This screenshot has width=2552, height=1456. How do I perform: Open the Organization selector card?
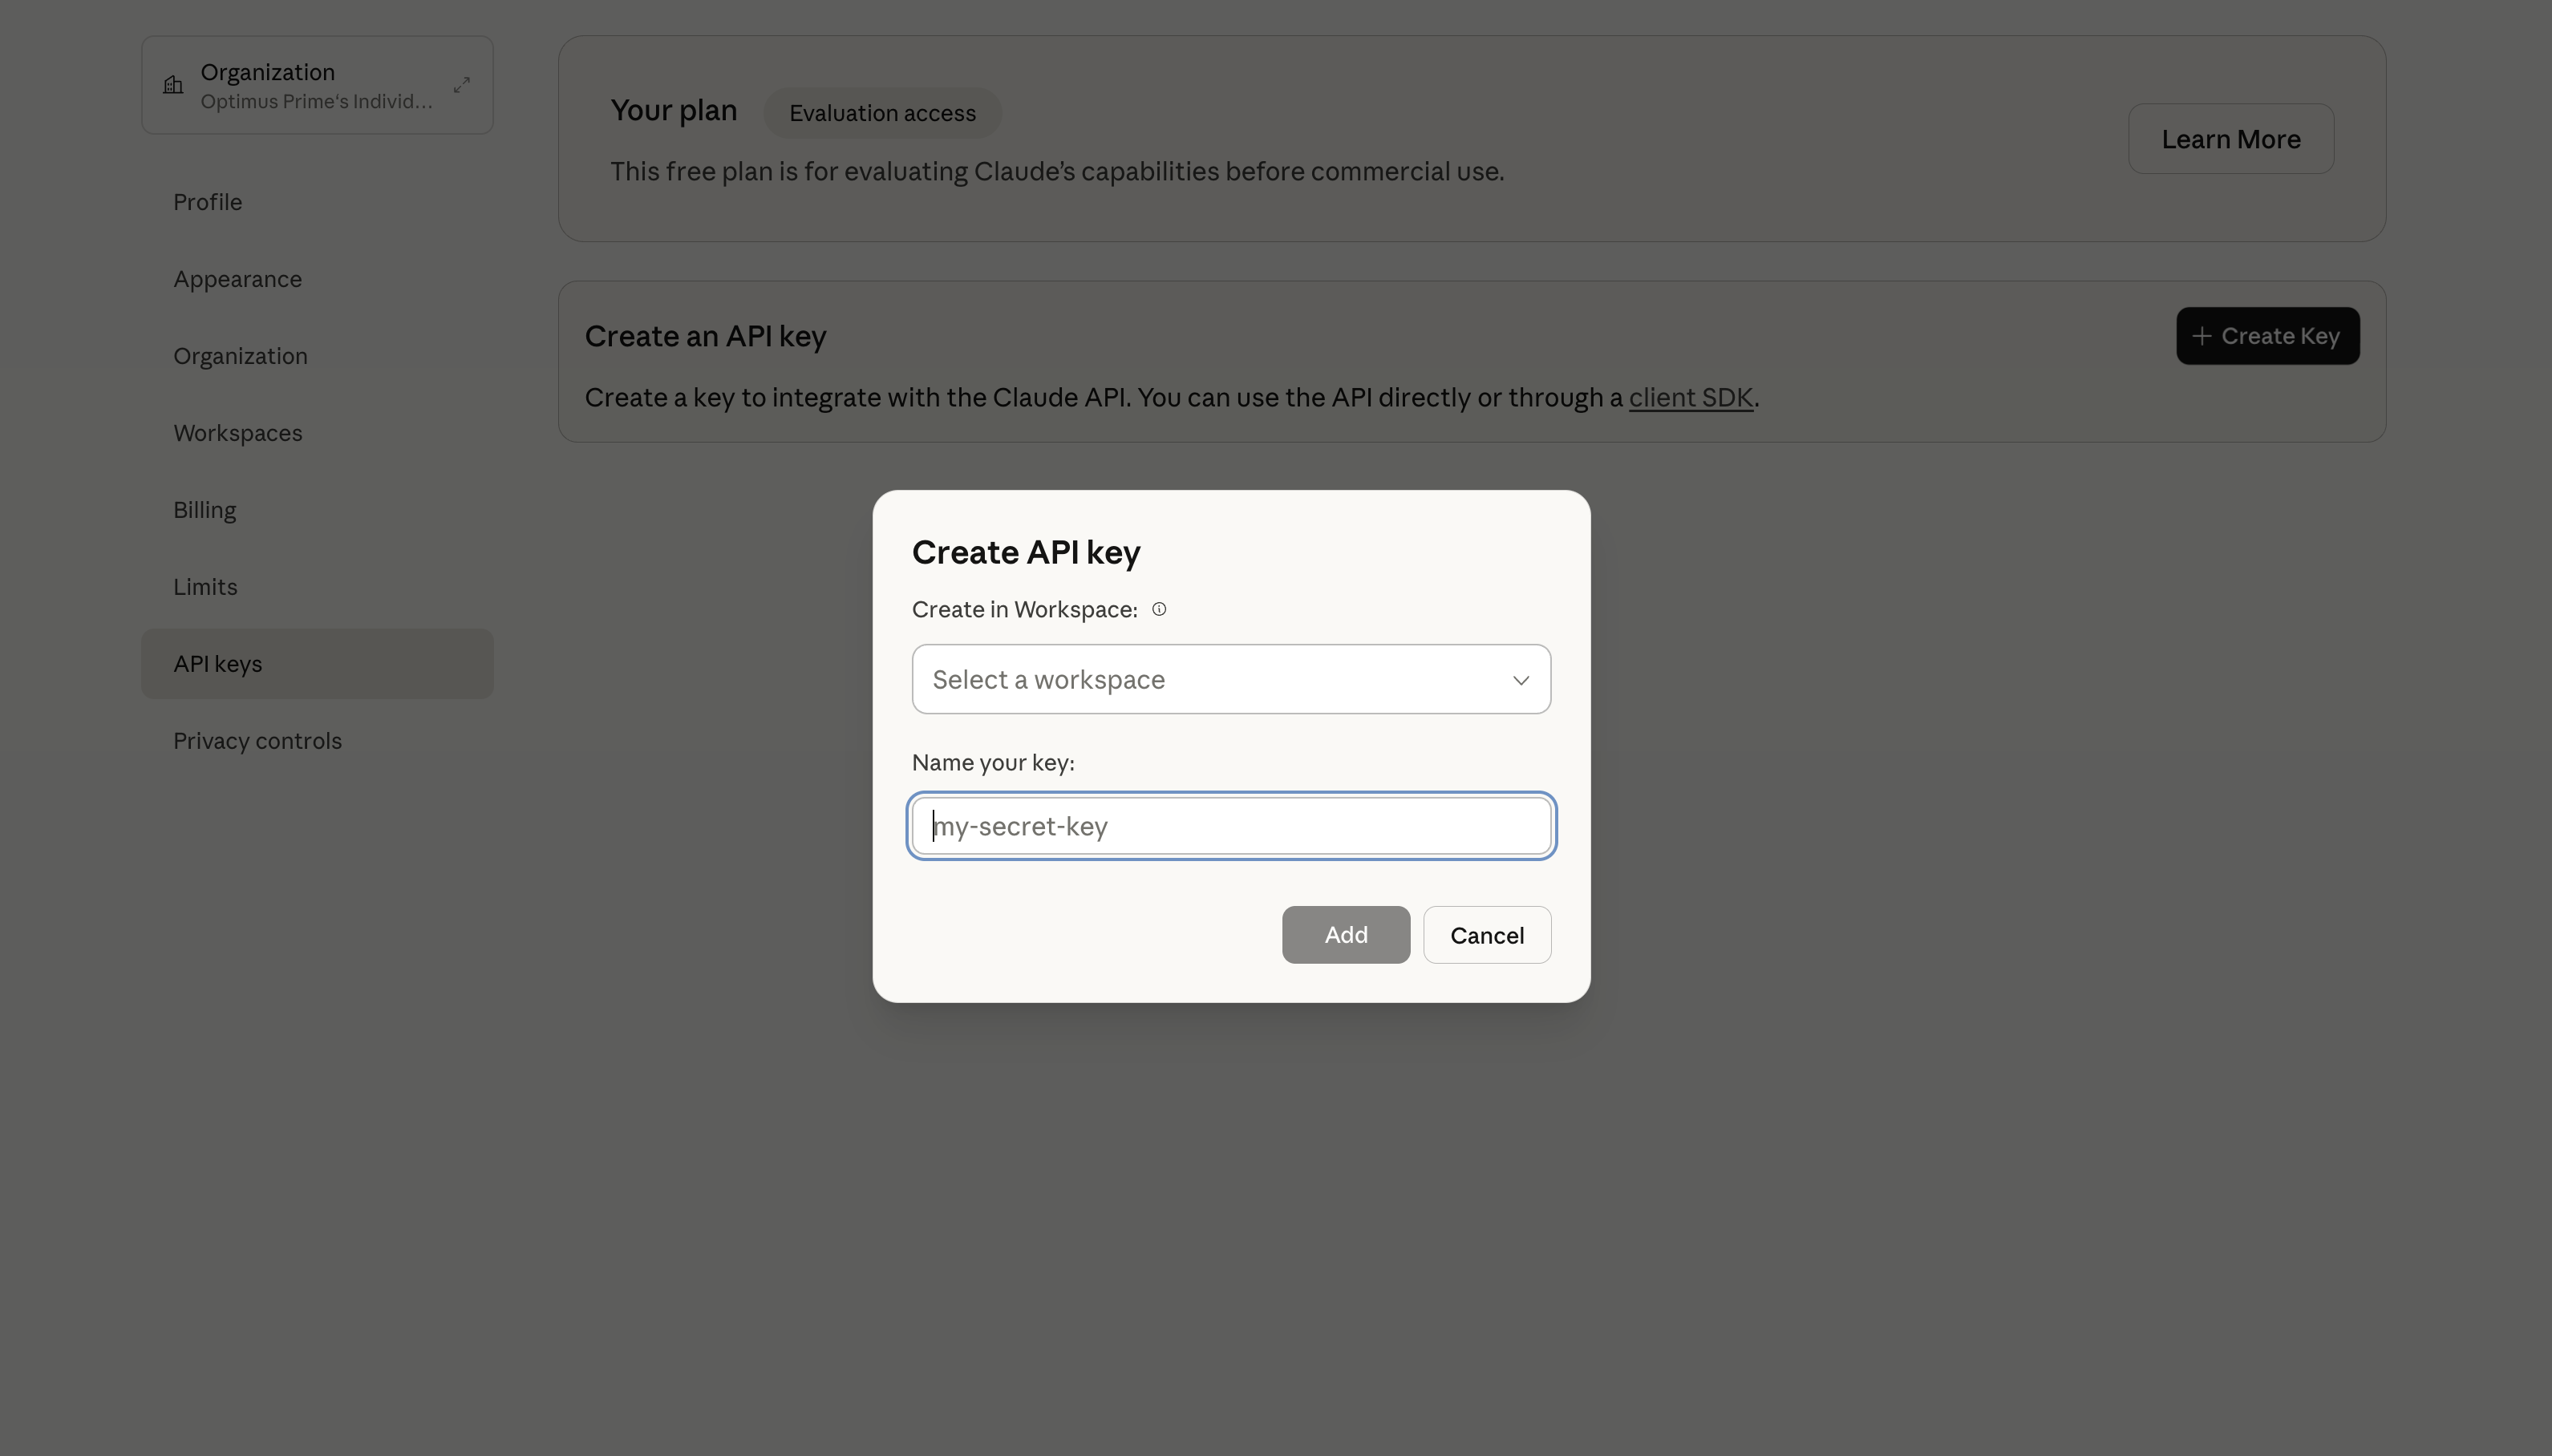(315, 85)
